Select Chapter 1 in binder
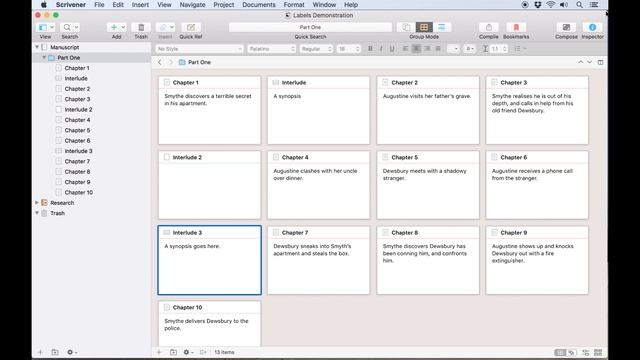Viewport: 640px width, 360px height. [x=77, y=68]
